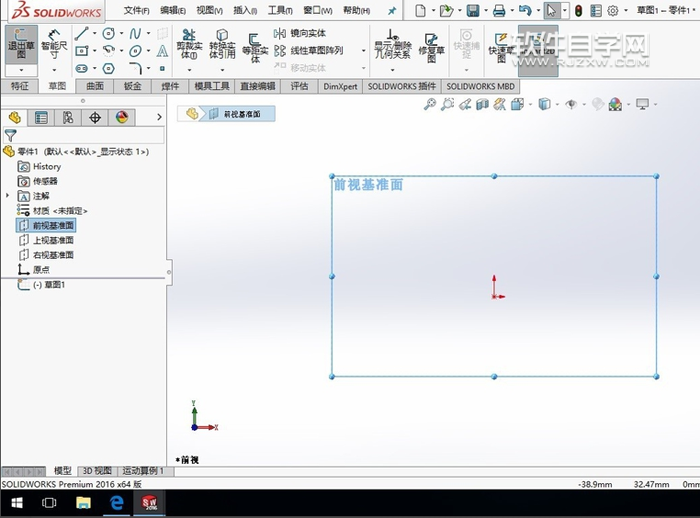Image resolution: width=700 pixels, height=518 pixels.
Task: Expand the Annotations (注解) tree node
Action: coord(7,196)
